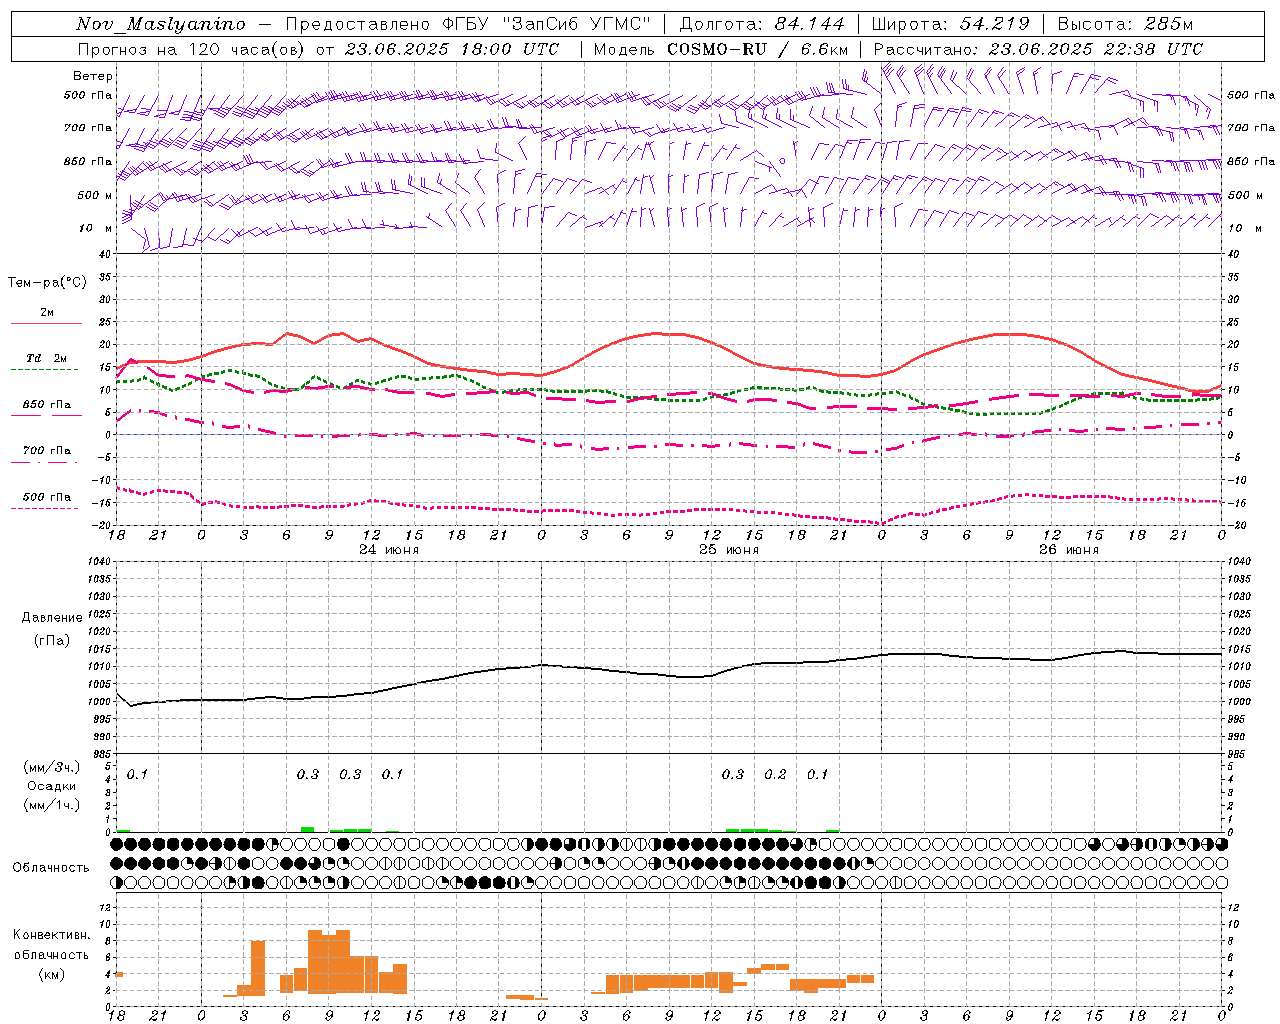Click the '26 июня' date label

1069,550
